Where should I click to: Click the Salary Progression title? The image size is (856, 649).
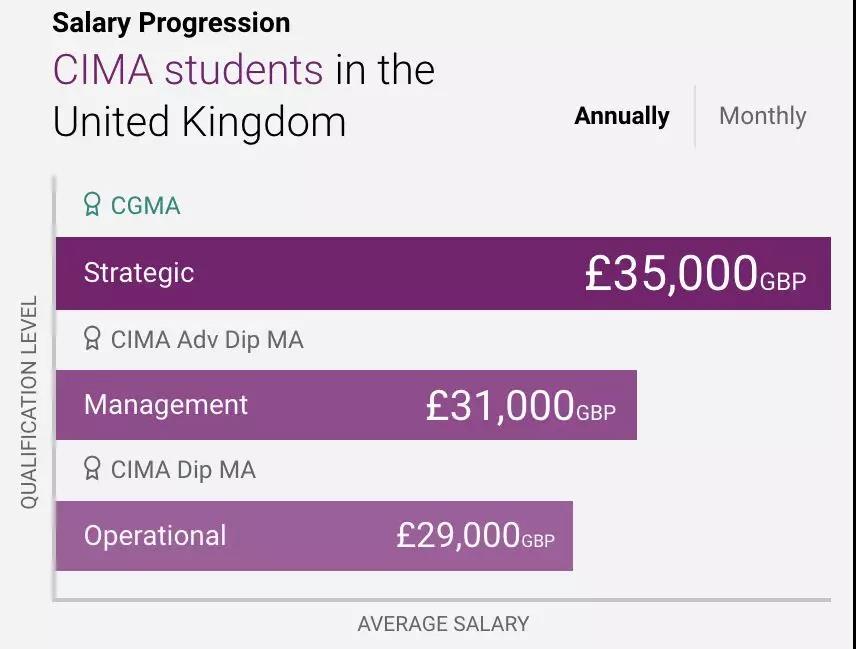pos(171,22)
